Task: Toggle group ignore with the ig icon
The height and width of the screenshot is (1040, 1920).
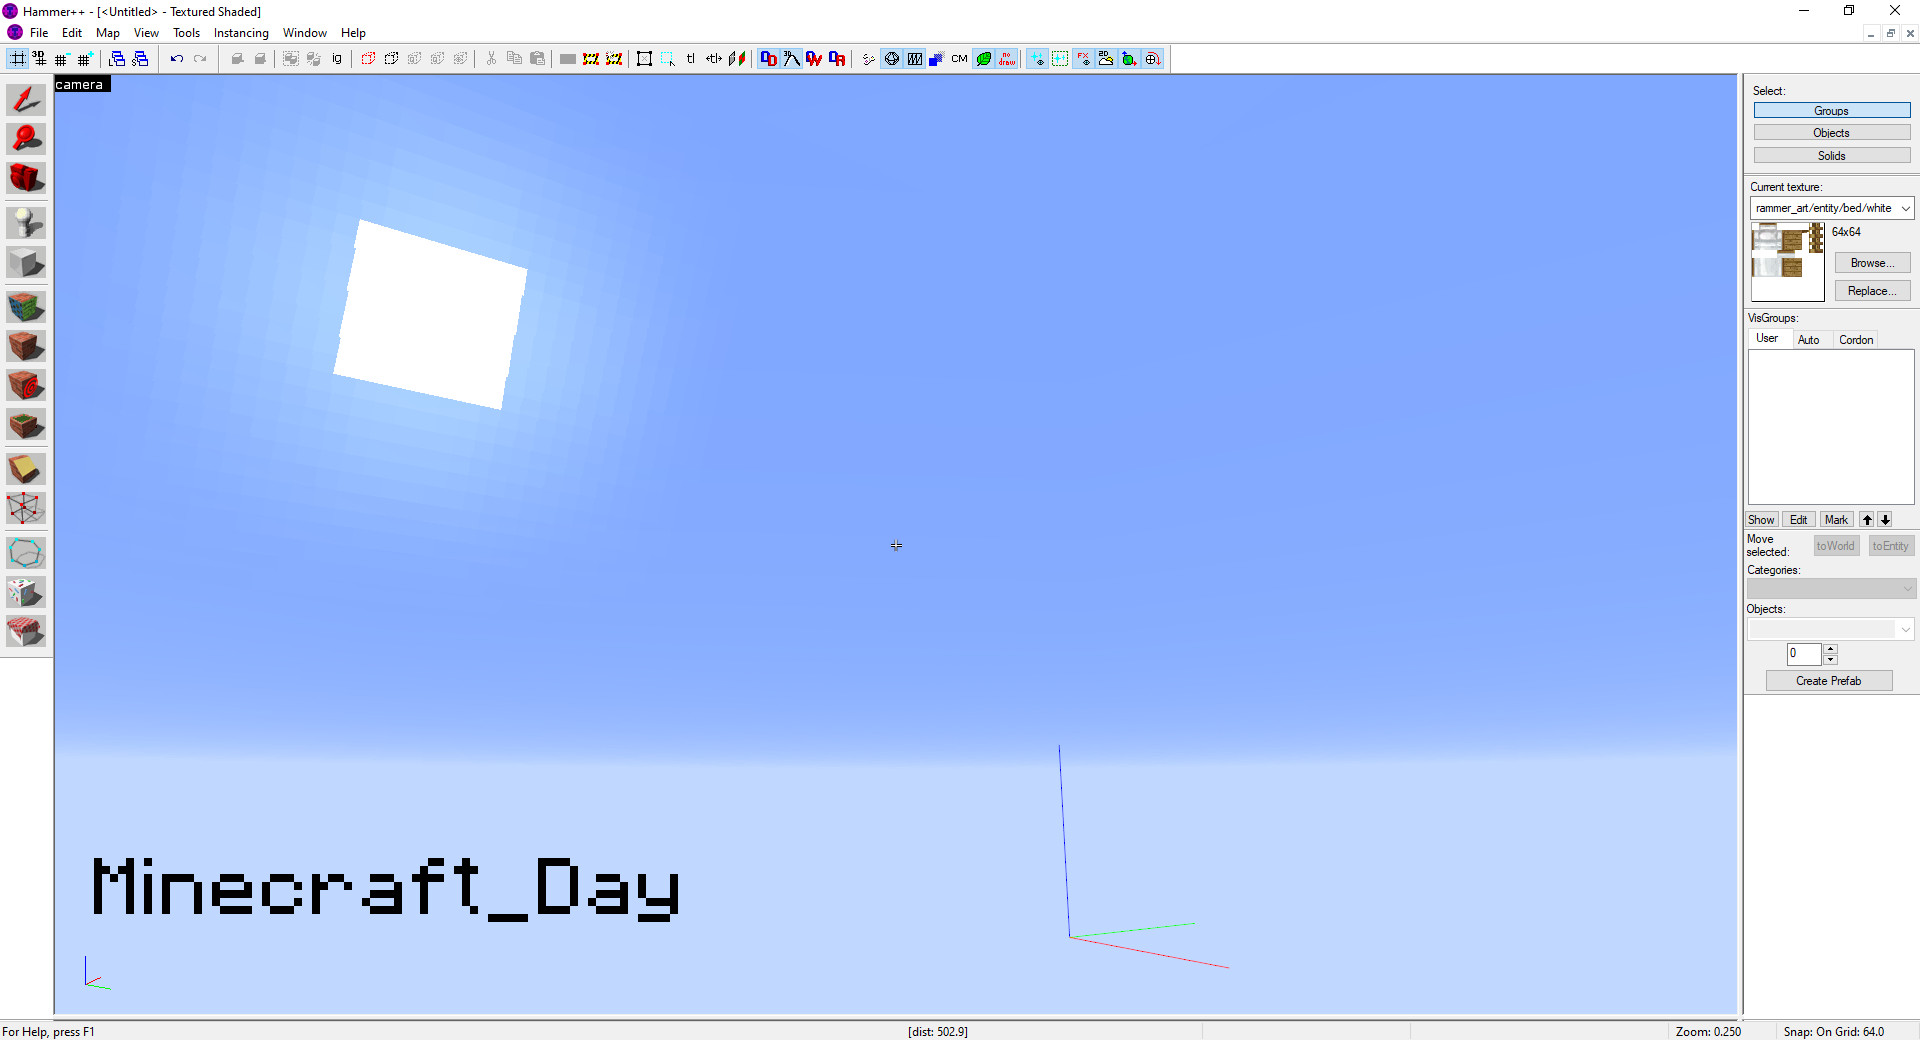Action: point(336,58)
